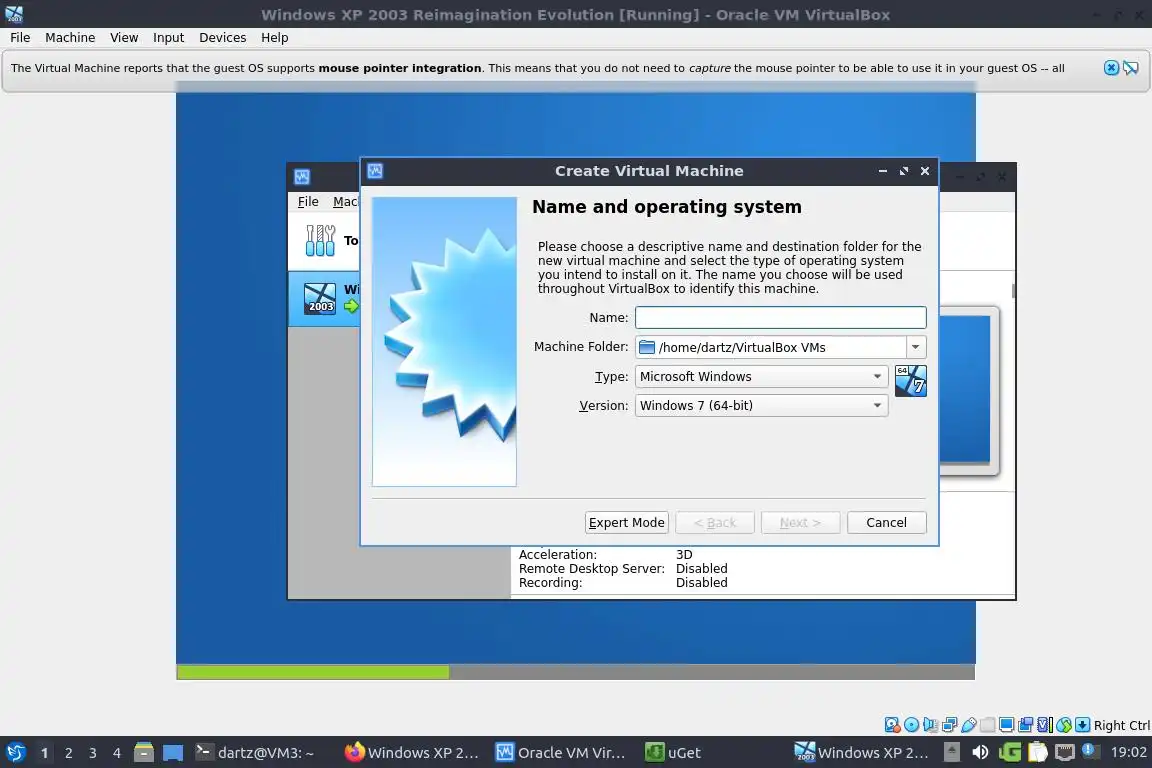The width and height of the screenshot is (1152, 768).
Task: Click 'Recording:' label in details pane
Action: click(550, 583)
